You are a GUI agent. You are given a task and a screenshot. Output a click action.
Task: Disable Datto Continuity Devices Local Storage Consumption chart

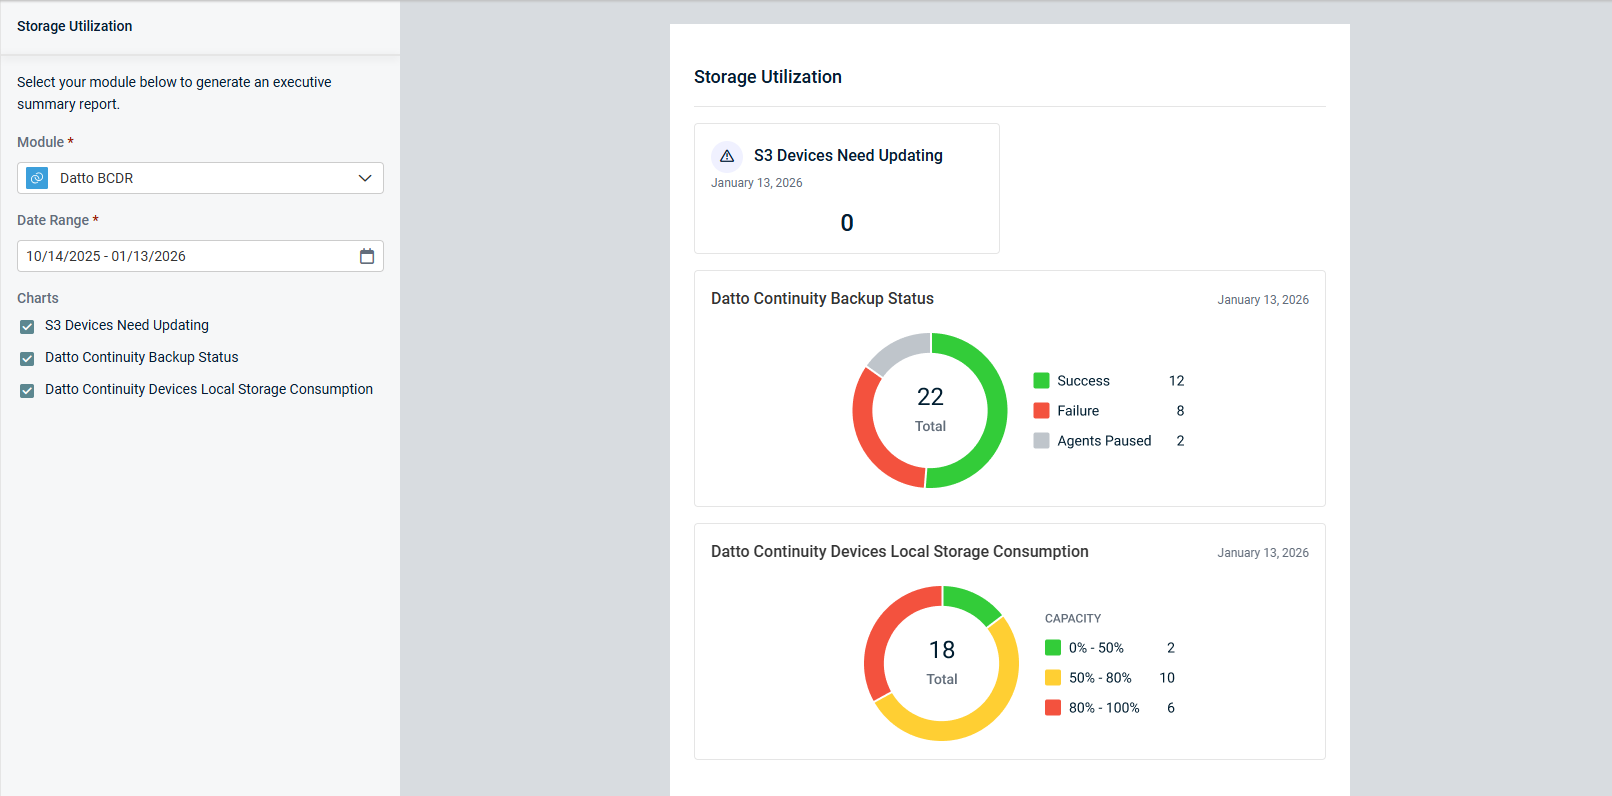coord(27,391)
